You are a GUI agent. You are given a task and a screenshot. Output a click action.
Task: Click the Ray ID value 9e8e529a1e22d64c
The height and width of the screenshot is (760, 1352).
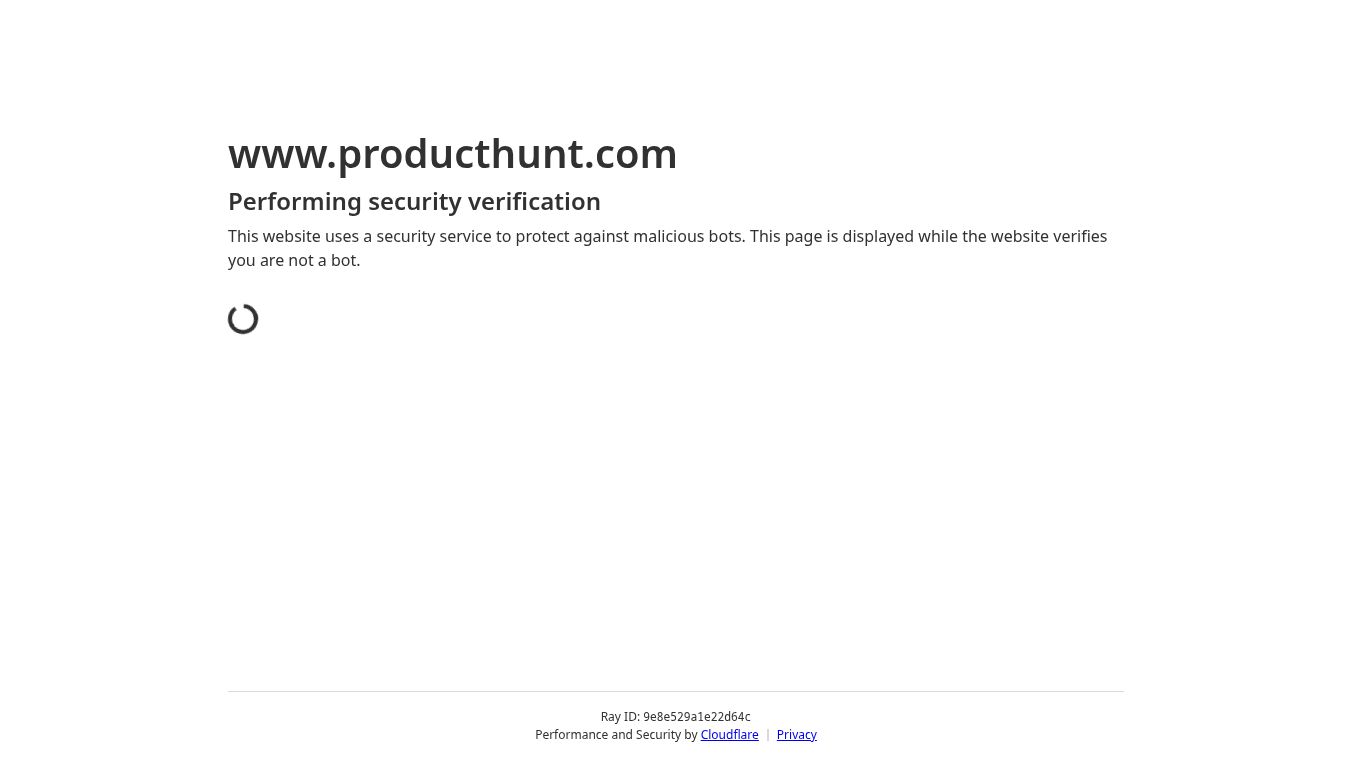click(x=697, y=717)
